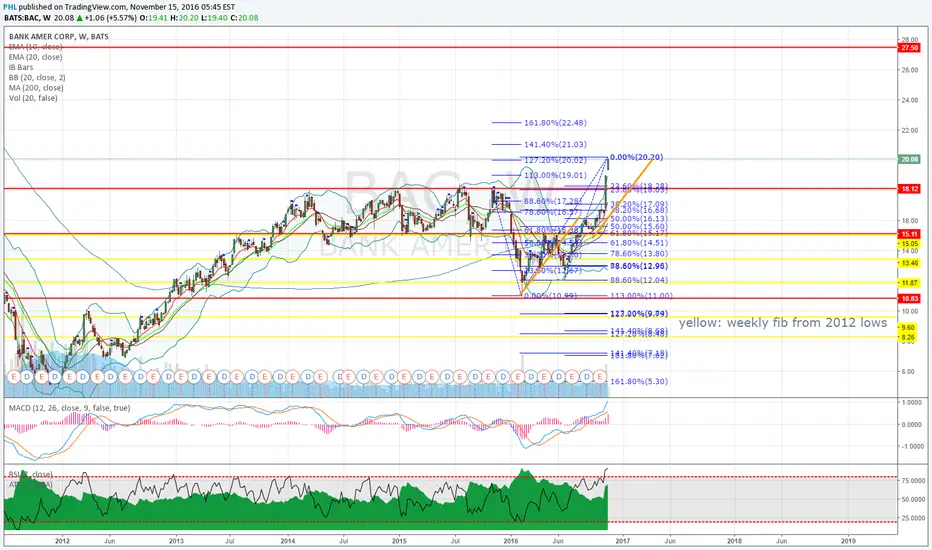Click the 88.60%(17.28) fib label

(552, 201)
